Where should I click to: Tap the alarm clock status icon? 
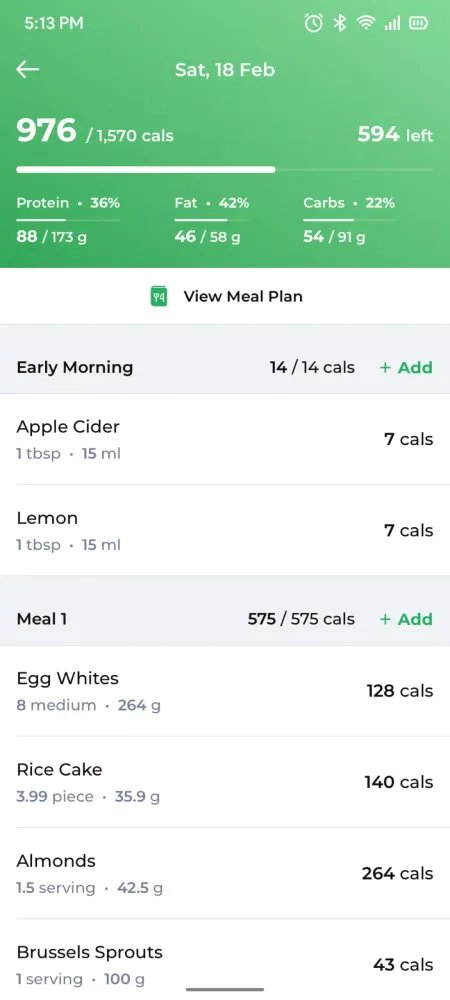coord(313,24)
